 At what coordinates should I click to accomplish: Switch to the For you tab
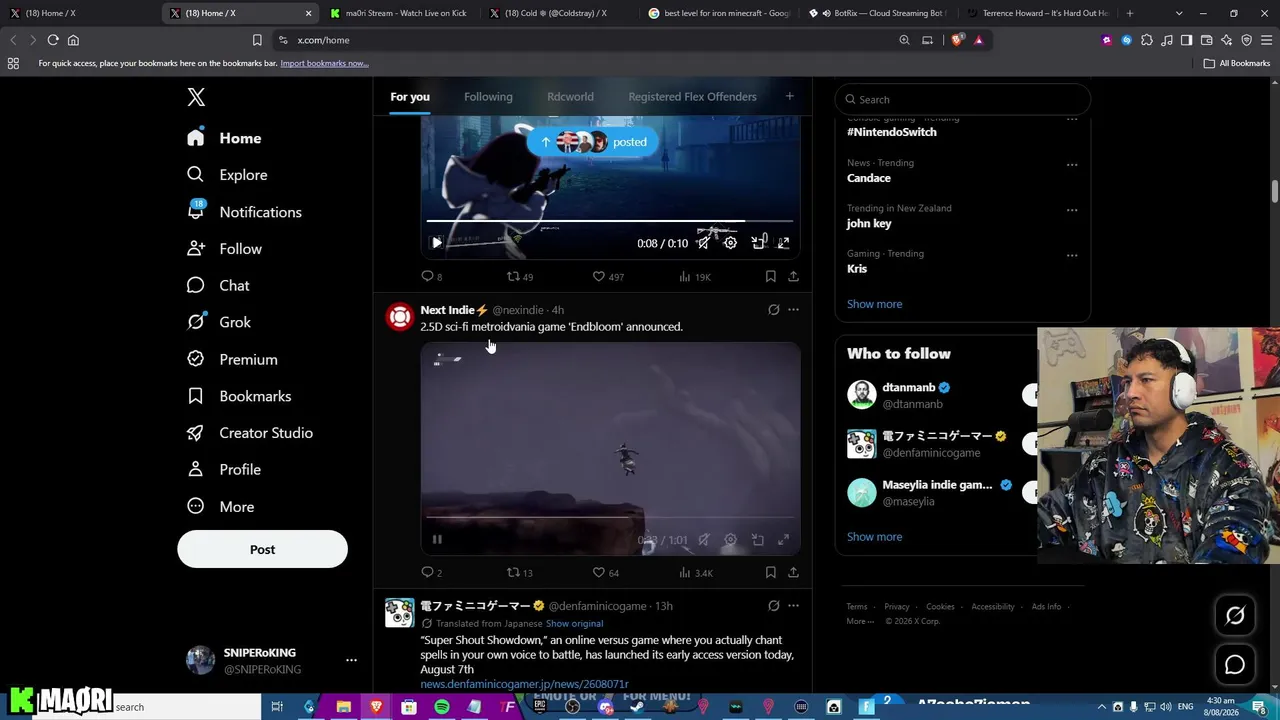(x=410, y=97)
